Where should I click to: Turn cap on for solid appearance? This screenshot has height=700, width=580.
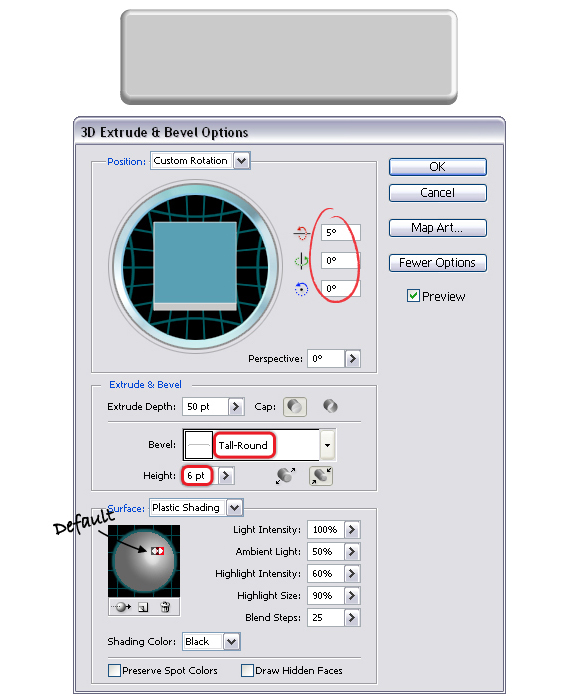[x=295, y=407]
